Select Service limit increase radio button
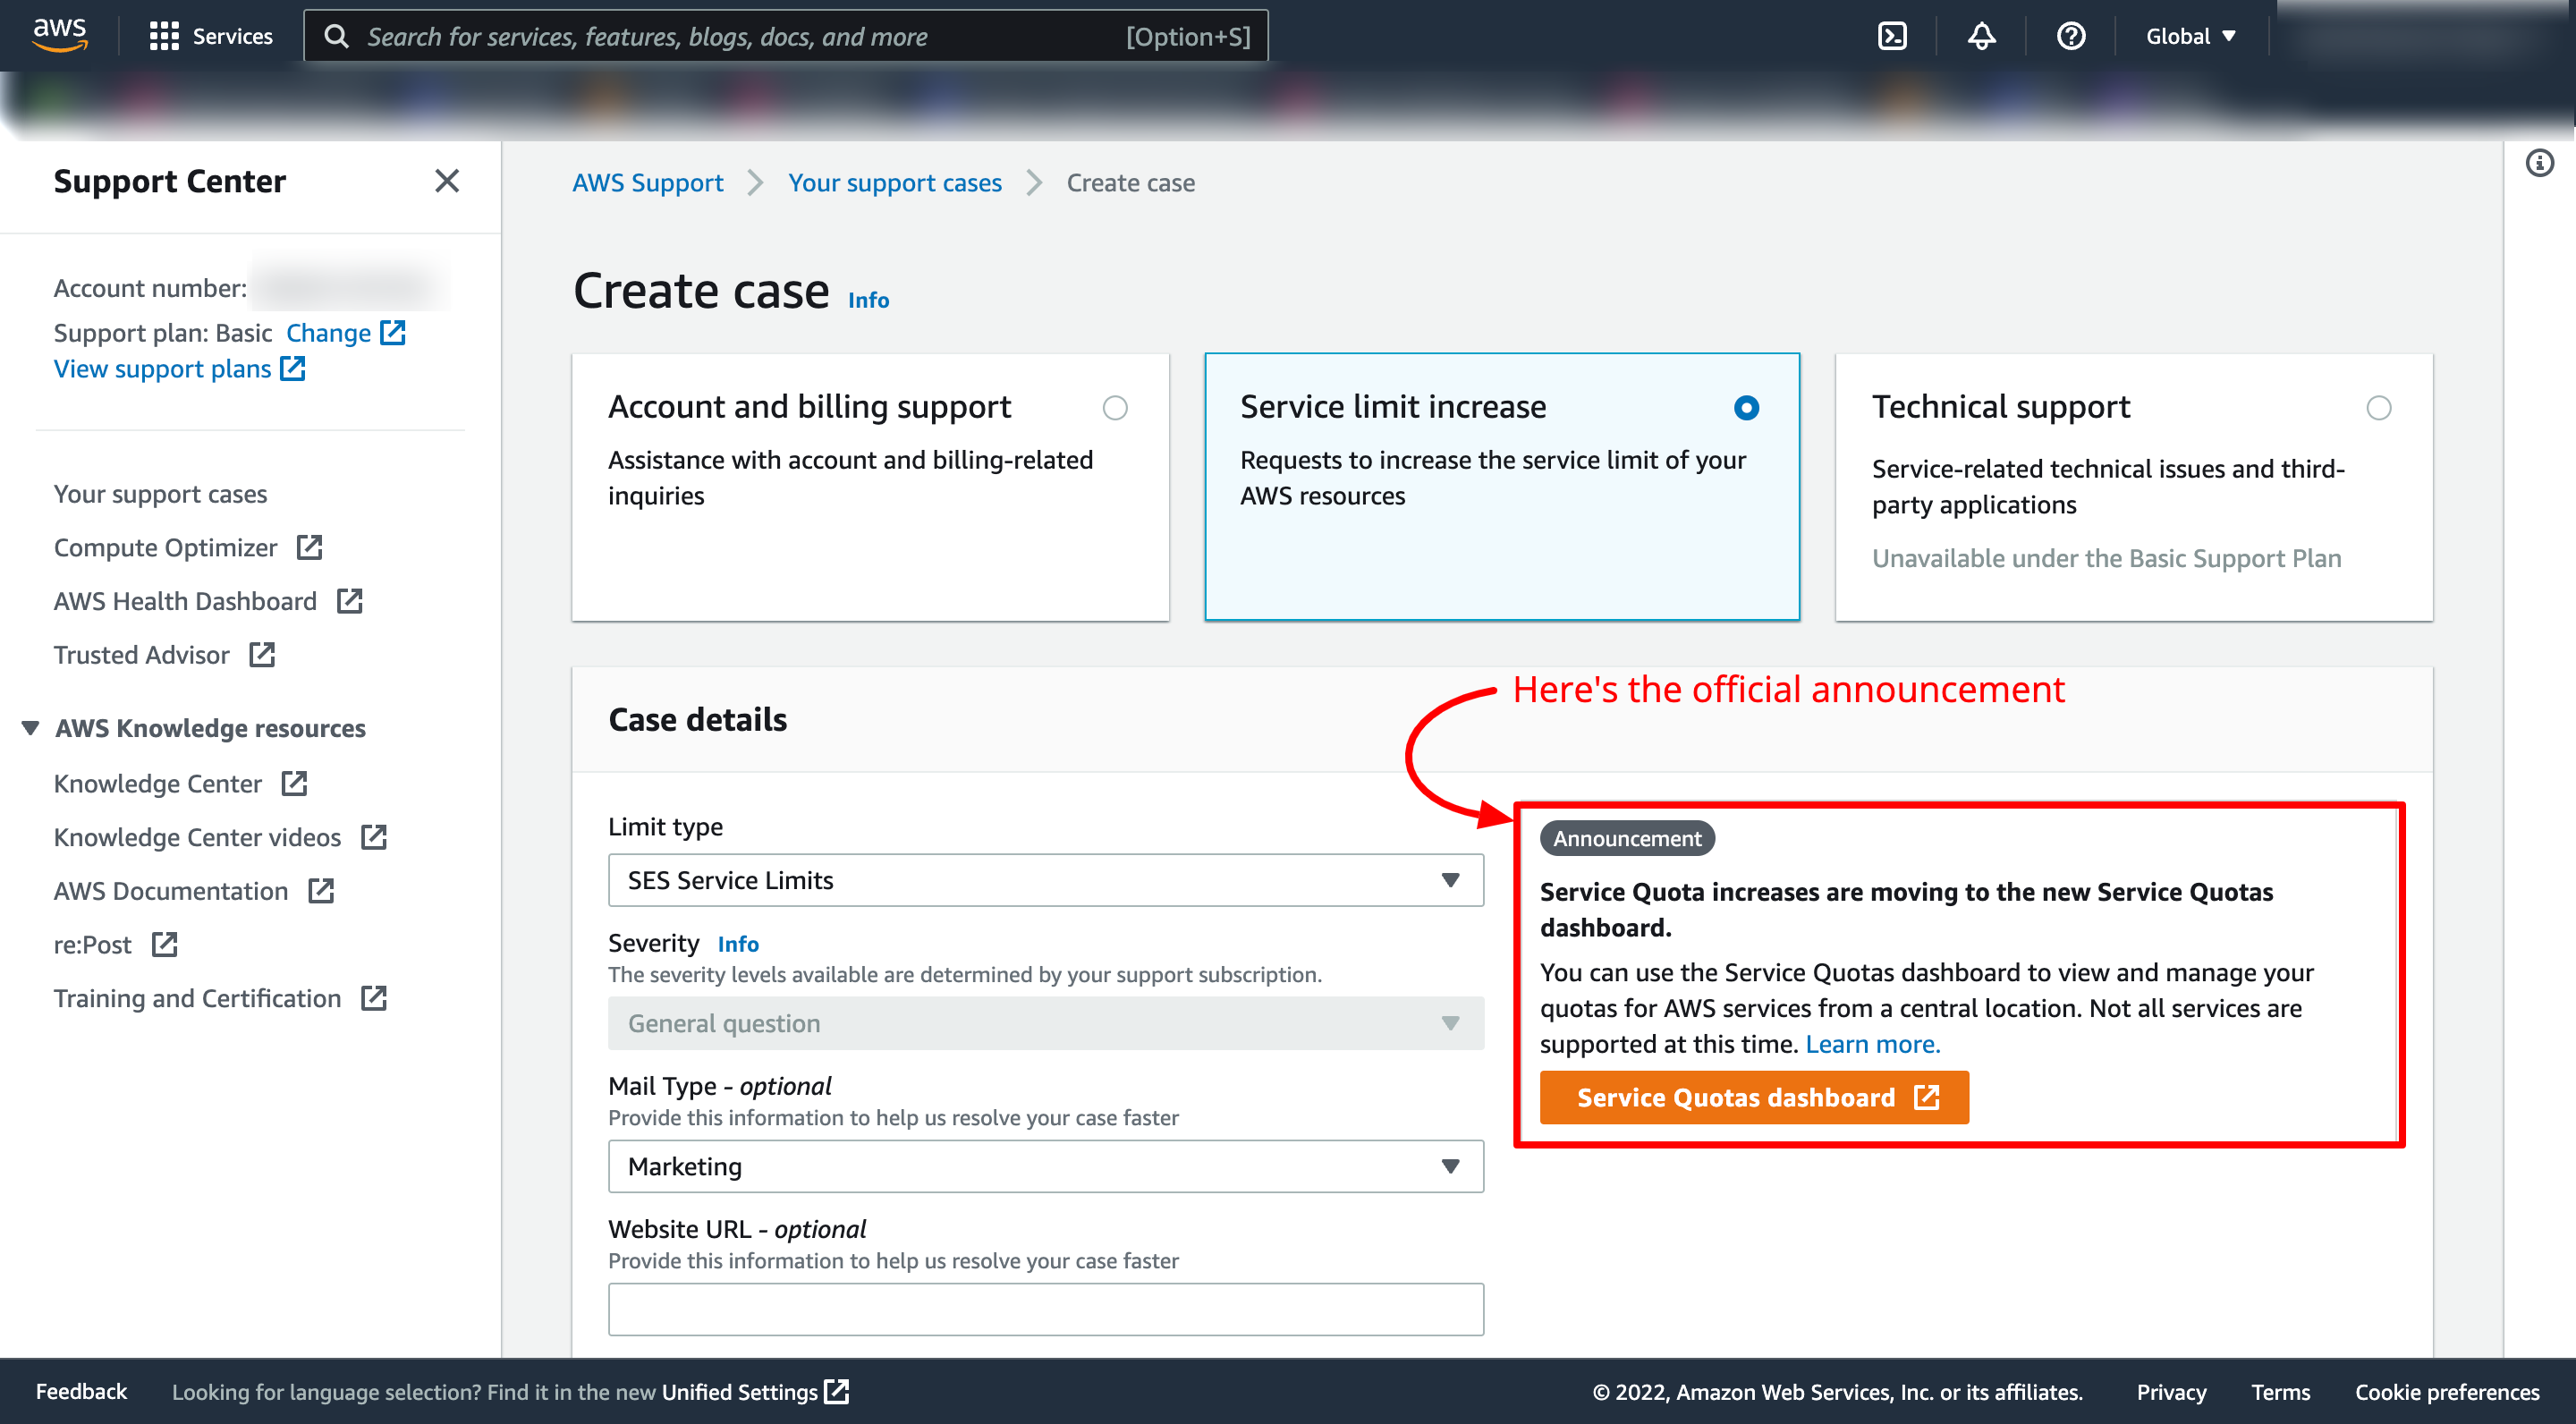 [x=1746, y=408]
